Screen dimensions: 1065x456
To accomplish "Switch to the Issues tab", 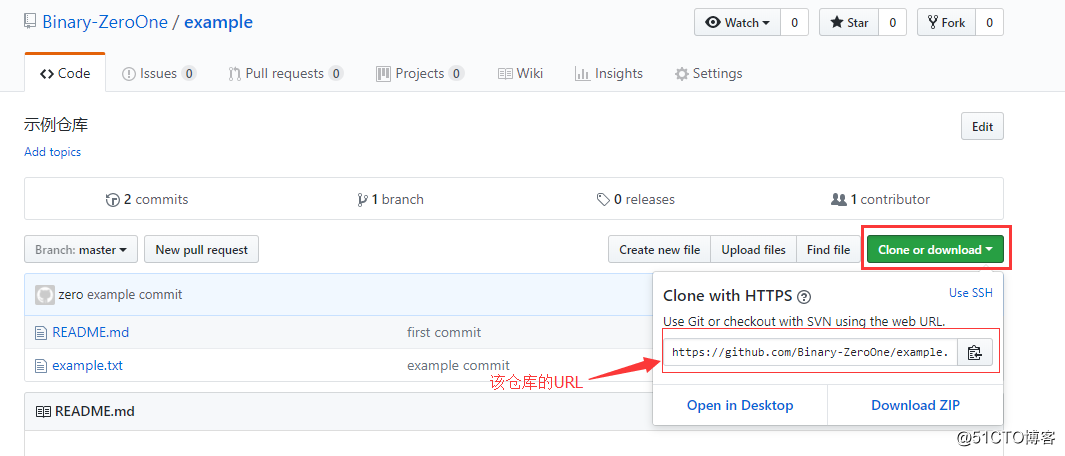I will [x=159, y=73].
